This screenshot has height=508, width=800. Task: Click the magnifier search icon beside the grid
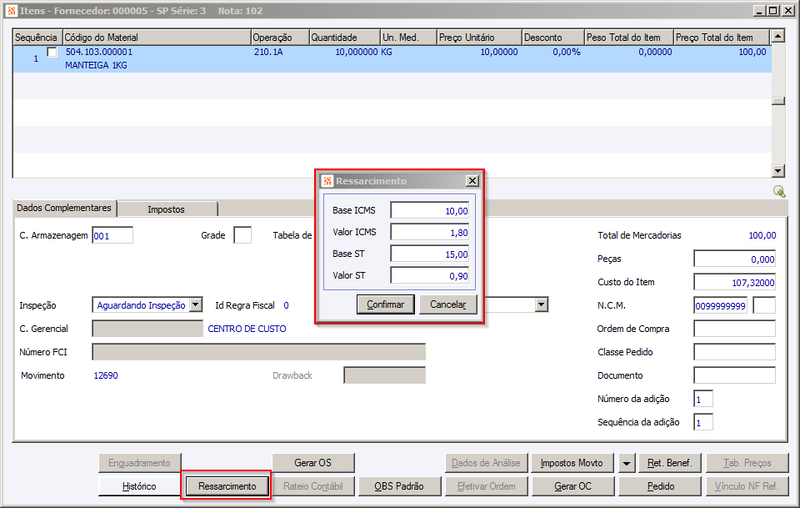pos(779,191)
